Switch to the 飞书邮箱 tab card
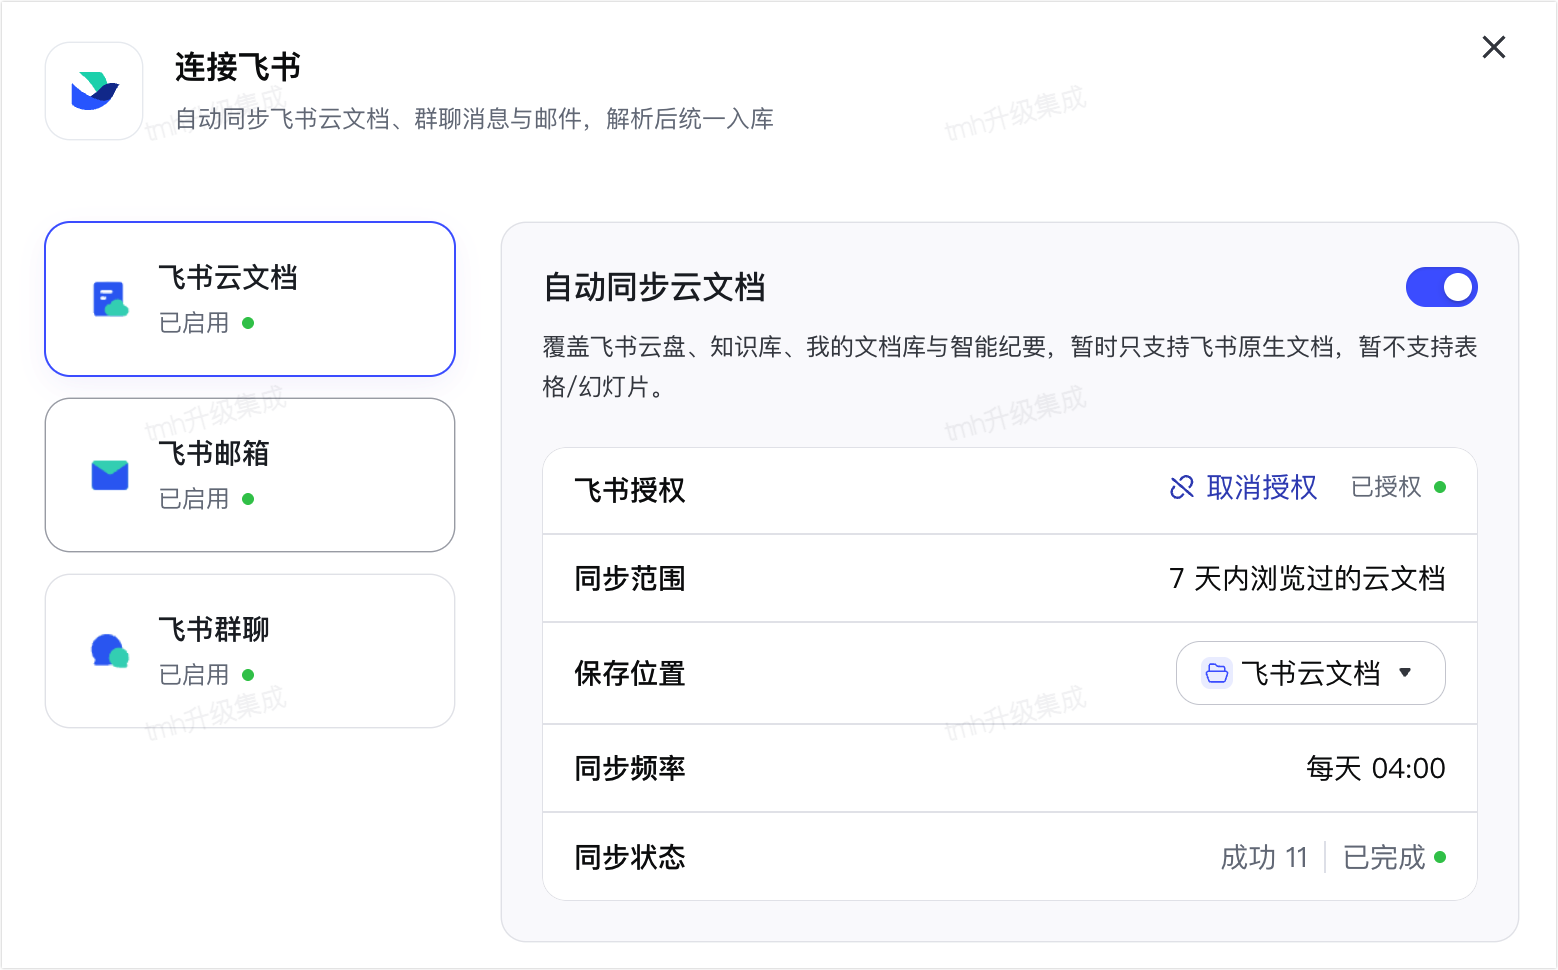The image size is (1558, 970). tap(250, 475)
